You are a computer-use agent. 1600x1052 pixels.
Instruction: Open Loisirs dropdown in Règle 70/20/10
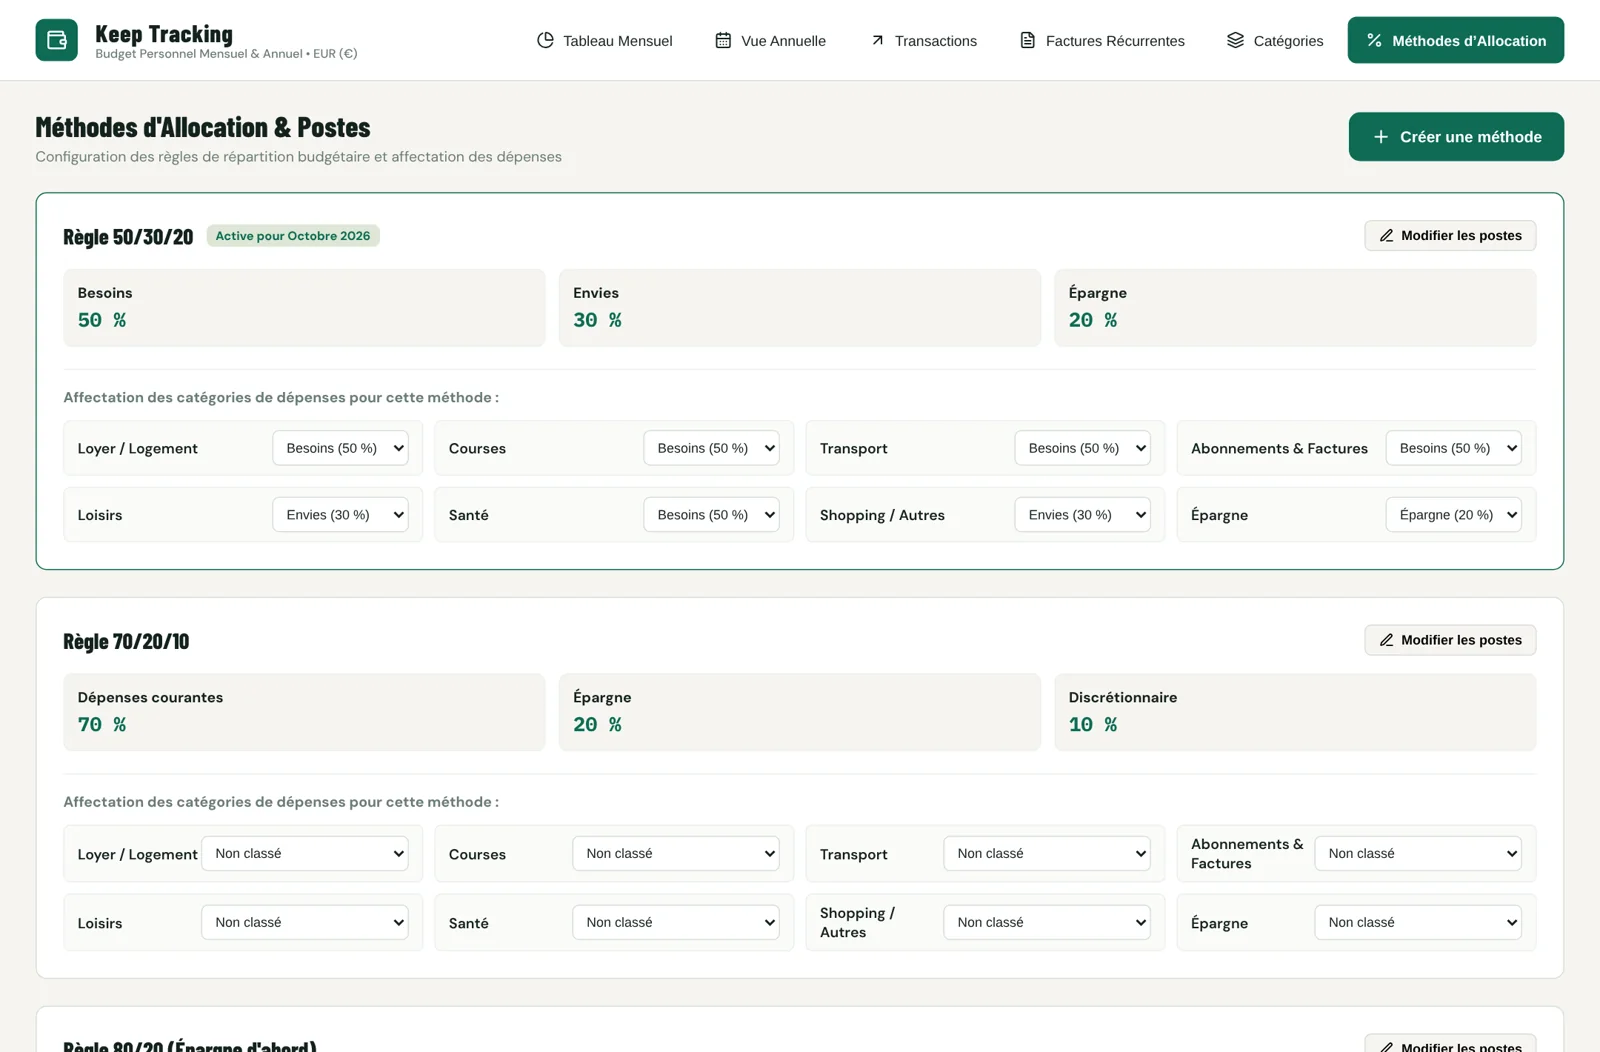tap(305, 923)
